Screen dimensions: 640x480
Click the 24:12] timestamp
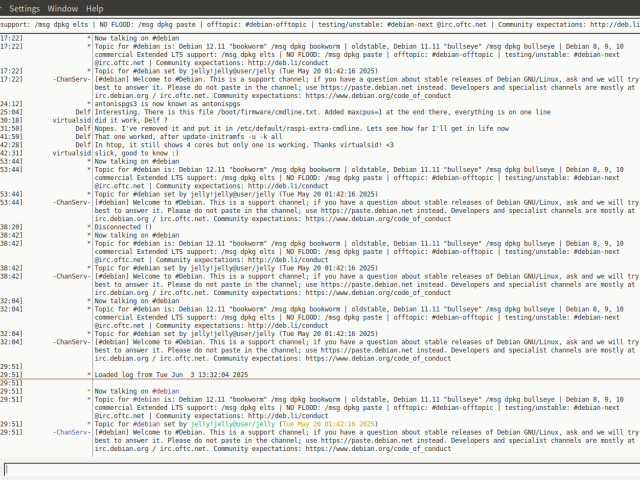coord(11,104)
